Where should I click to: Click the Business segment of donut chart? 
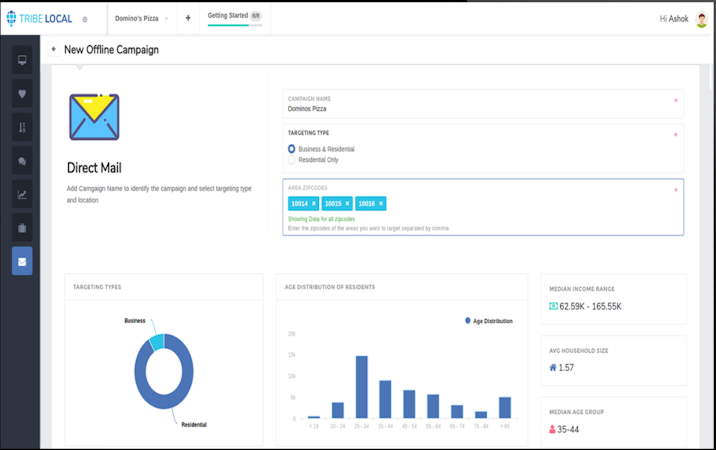point(157,342)
